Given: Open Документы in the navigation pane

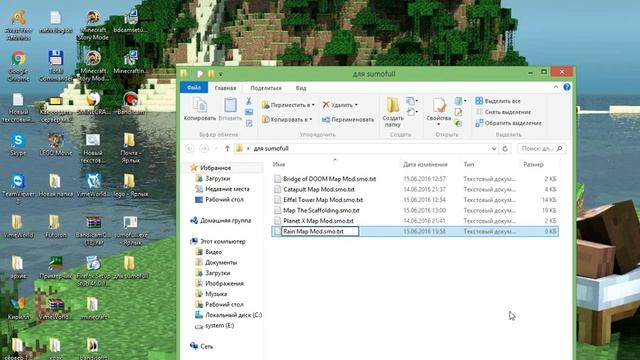Looking at the screenshot, I should [221, 262].
